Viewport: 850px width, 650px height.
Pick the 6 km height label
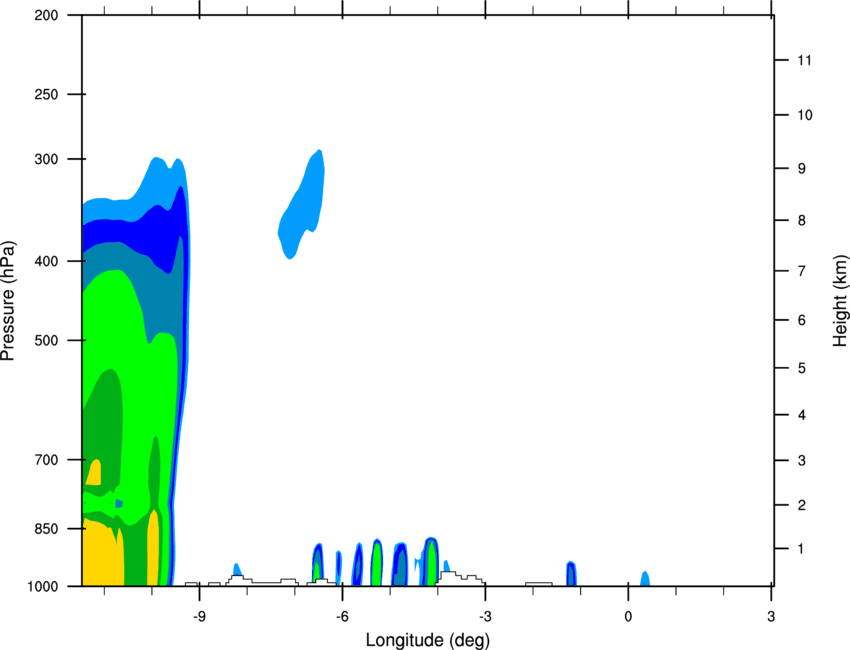pyautogui.click(x=802, y=320)
